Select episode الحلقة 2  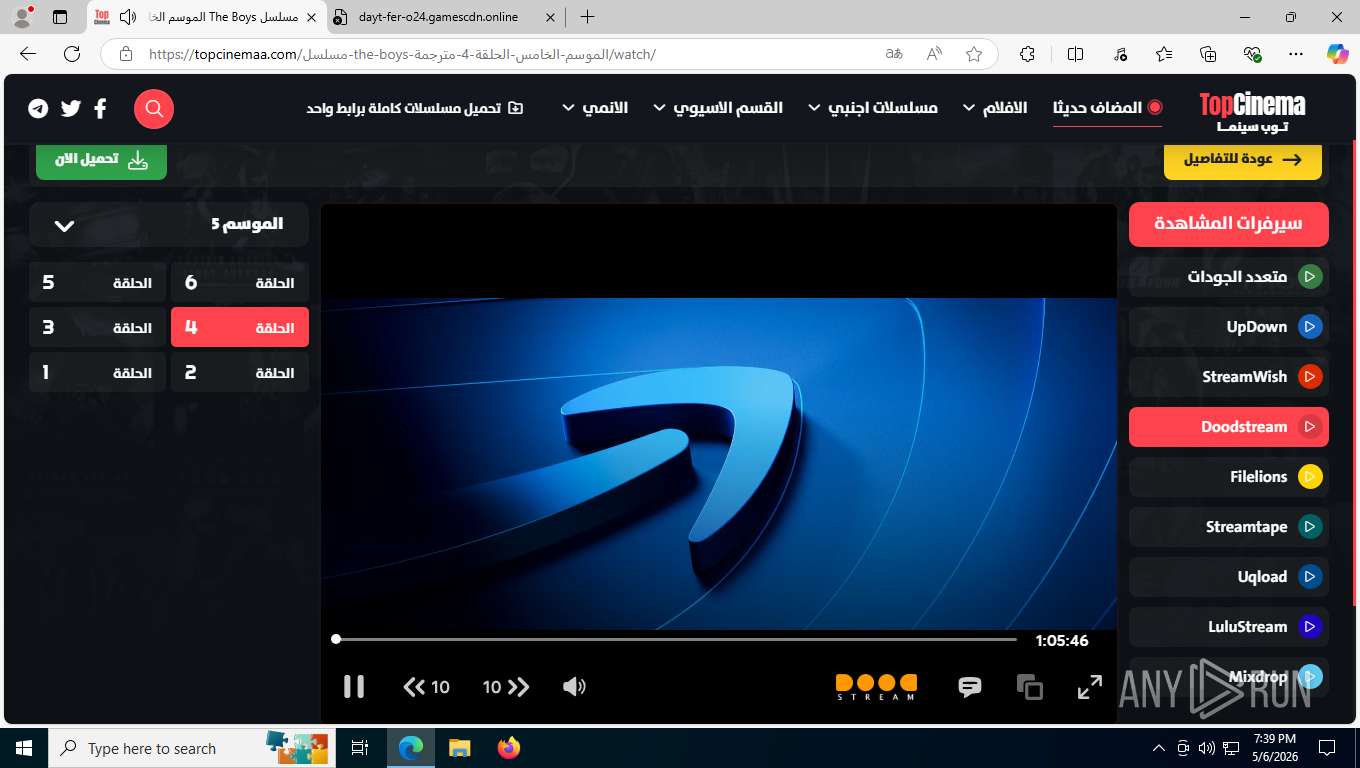coord(240,372)
